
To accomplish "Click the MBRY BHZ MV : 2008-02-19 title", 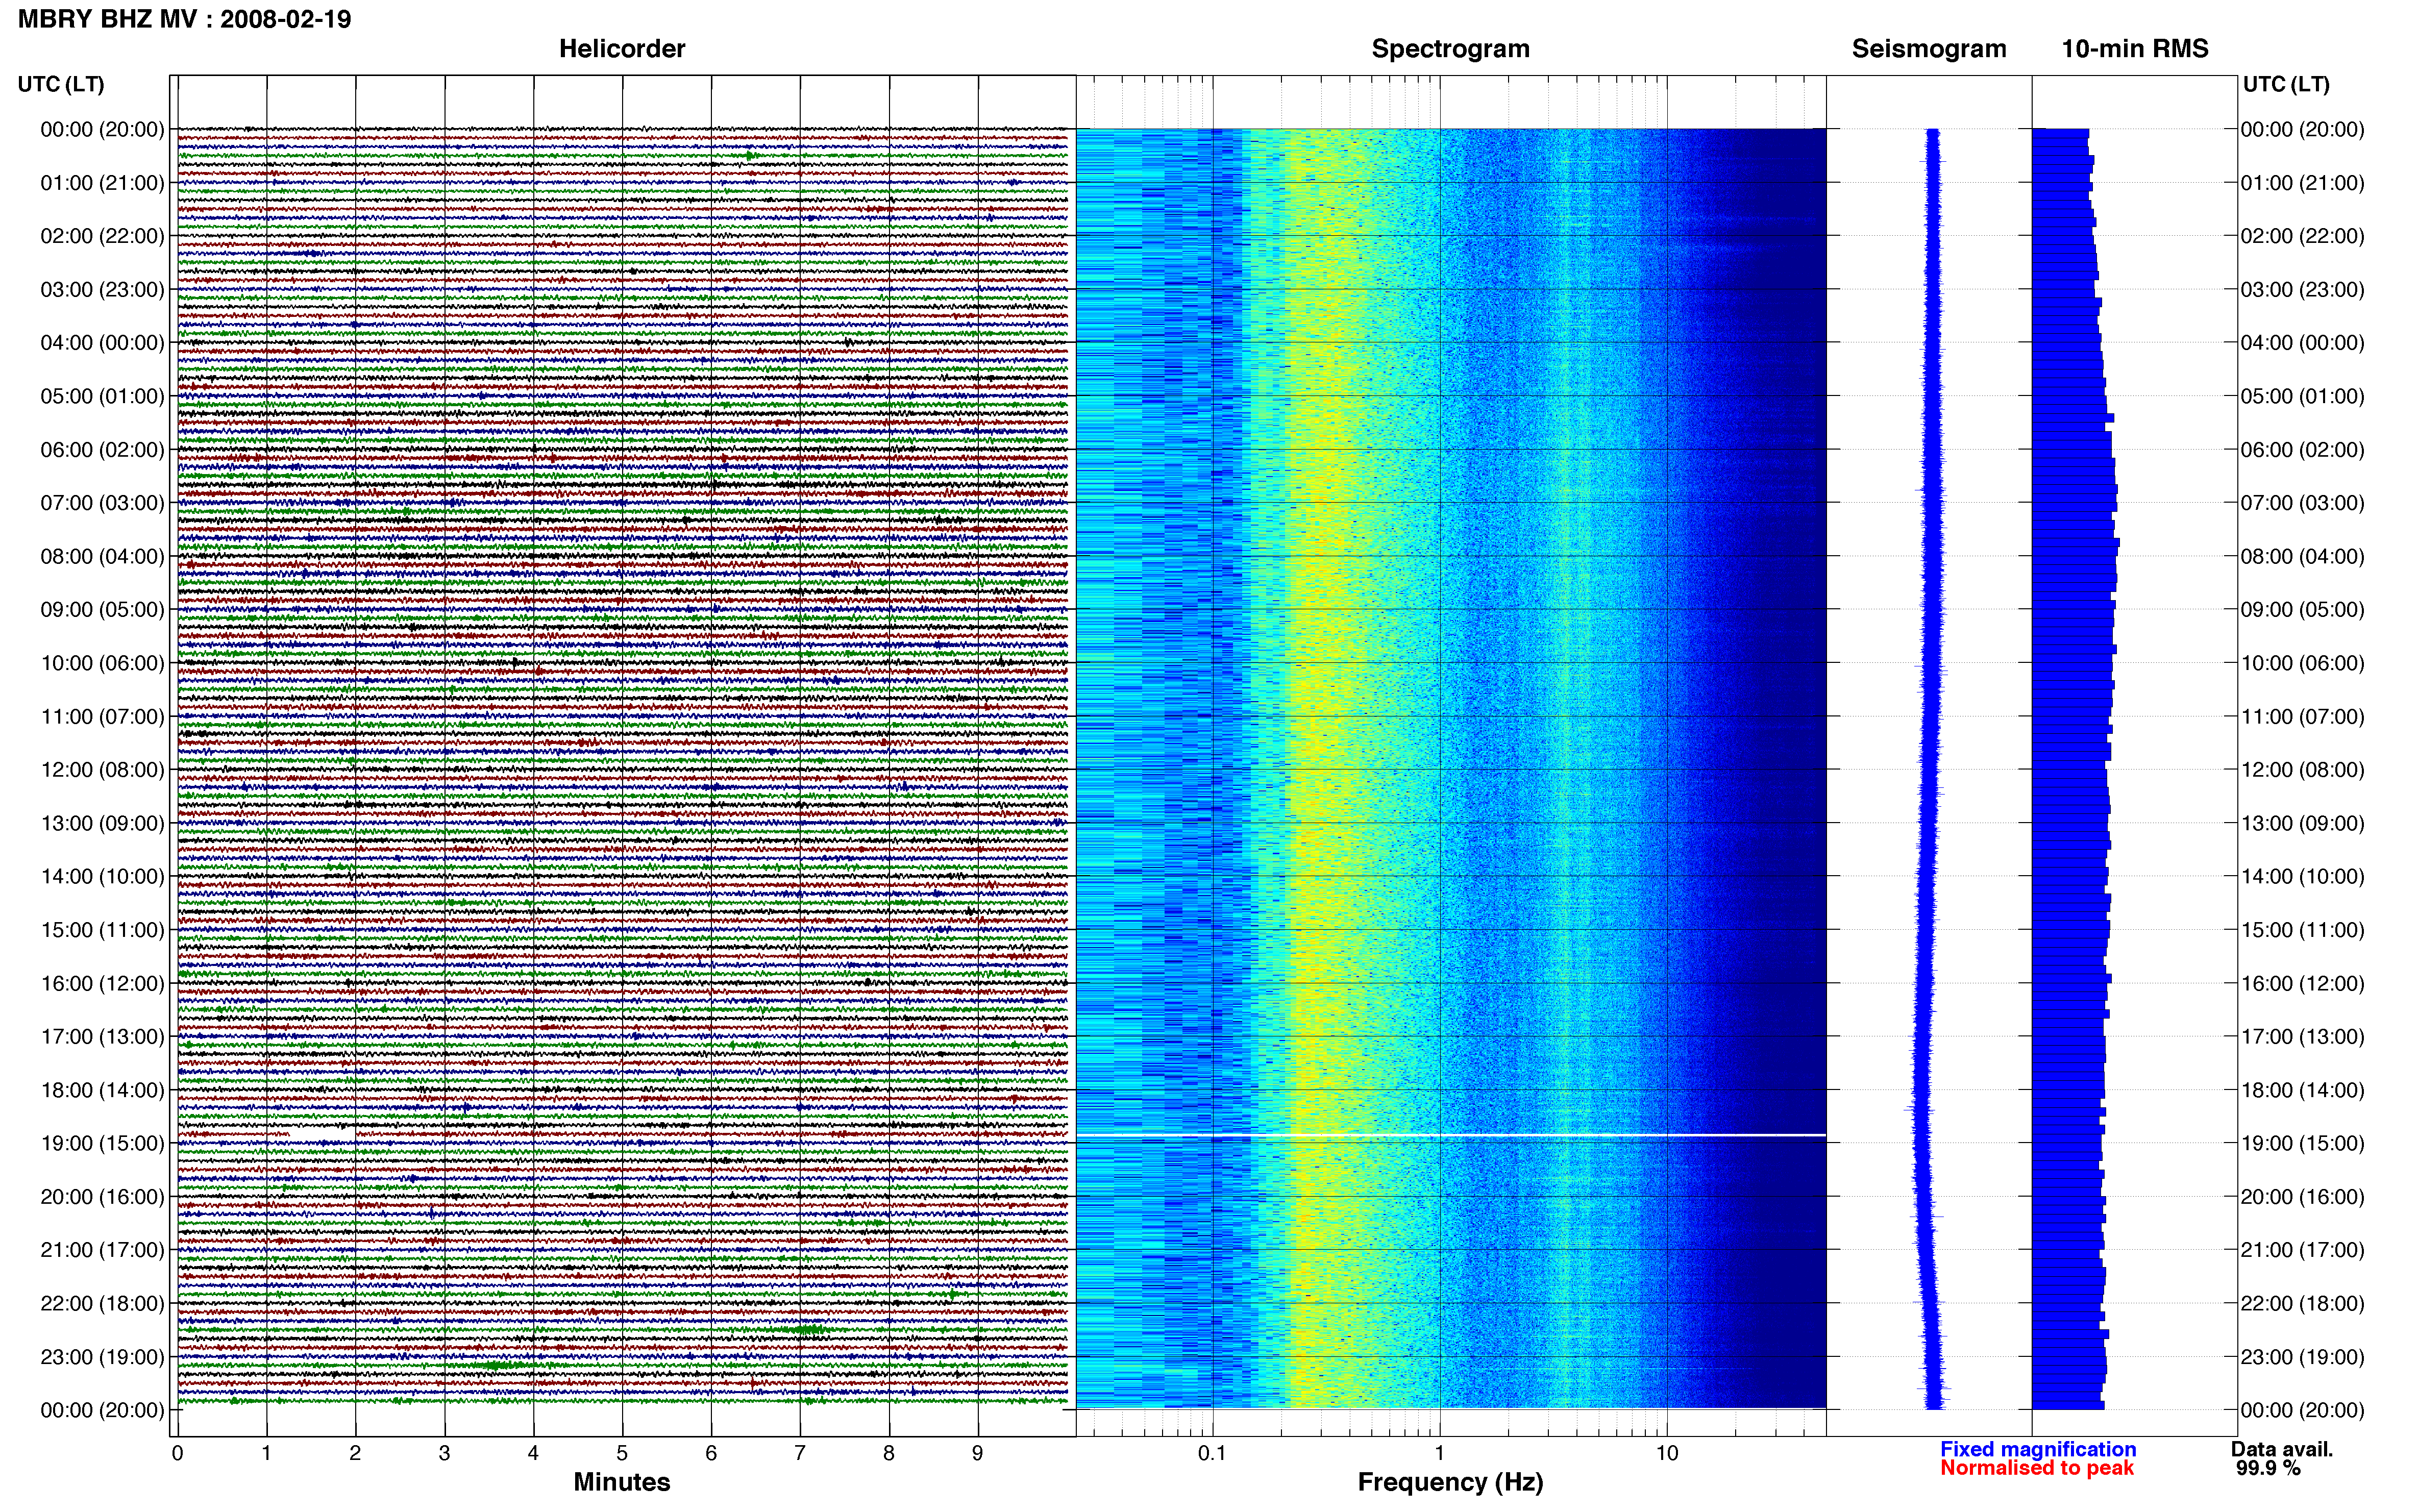I will [185, 19].
